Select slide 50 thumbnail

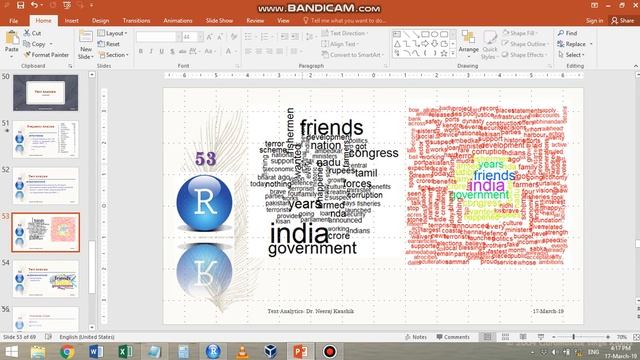point(45,93)
